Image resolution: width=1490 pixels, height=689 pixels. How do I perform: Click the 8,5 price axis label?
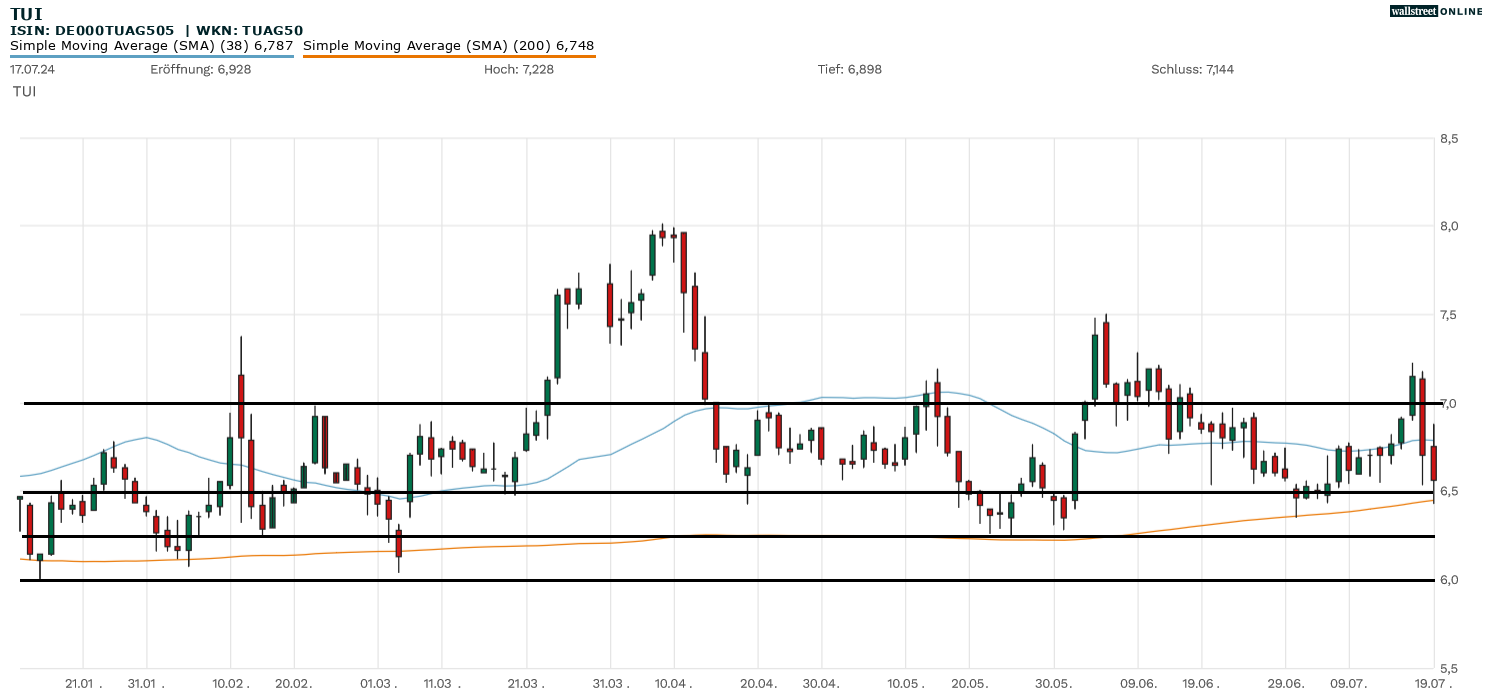coord(1449,139)
